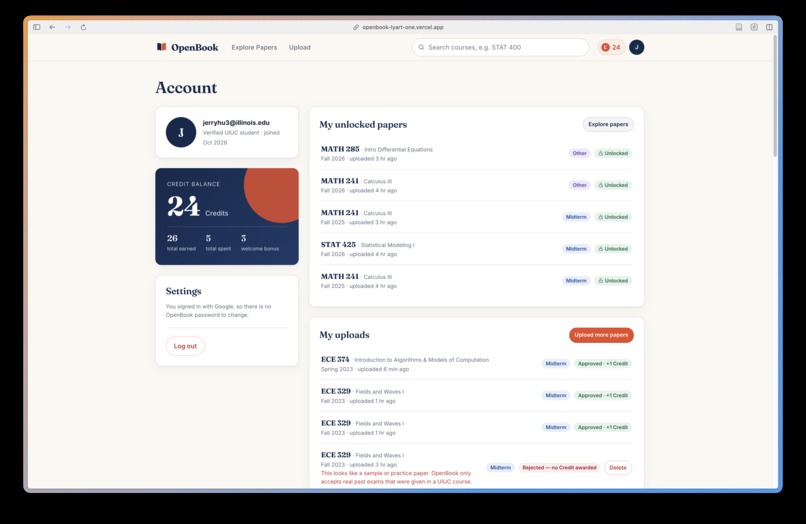
Task: Toggle the browser sidebar icon
Action: coord(36,27)
